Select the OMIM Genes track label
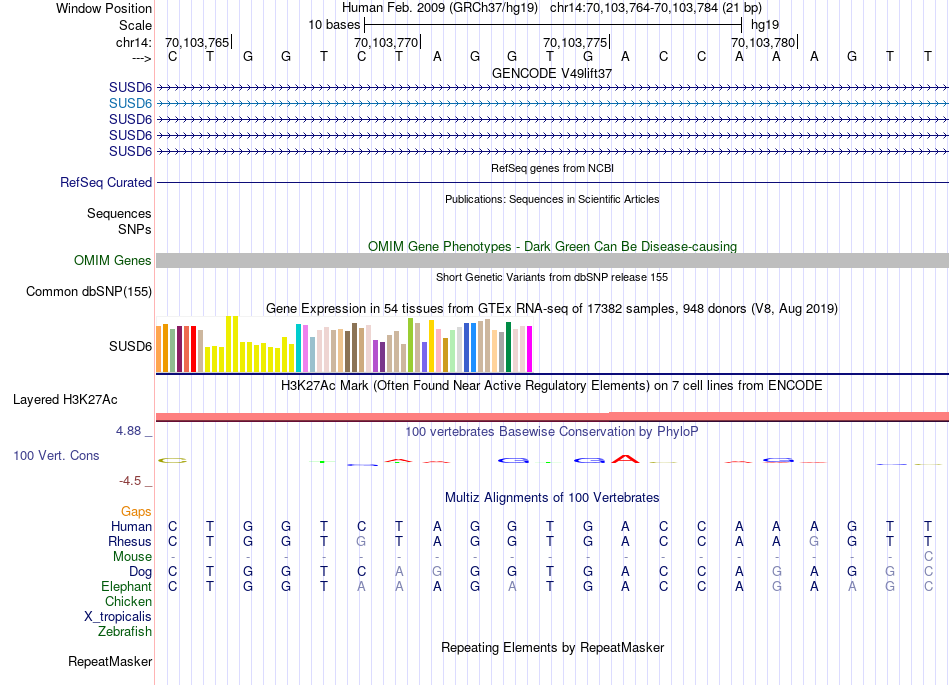The image size is (950, 685). 113,261
